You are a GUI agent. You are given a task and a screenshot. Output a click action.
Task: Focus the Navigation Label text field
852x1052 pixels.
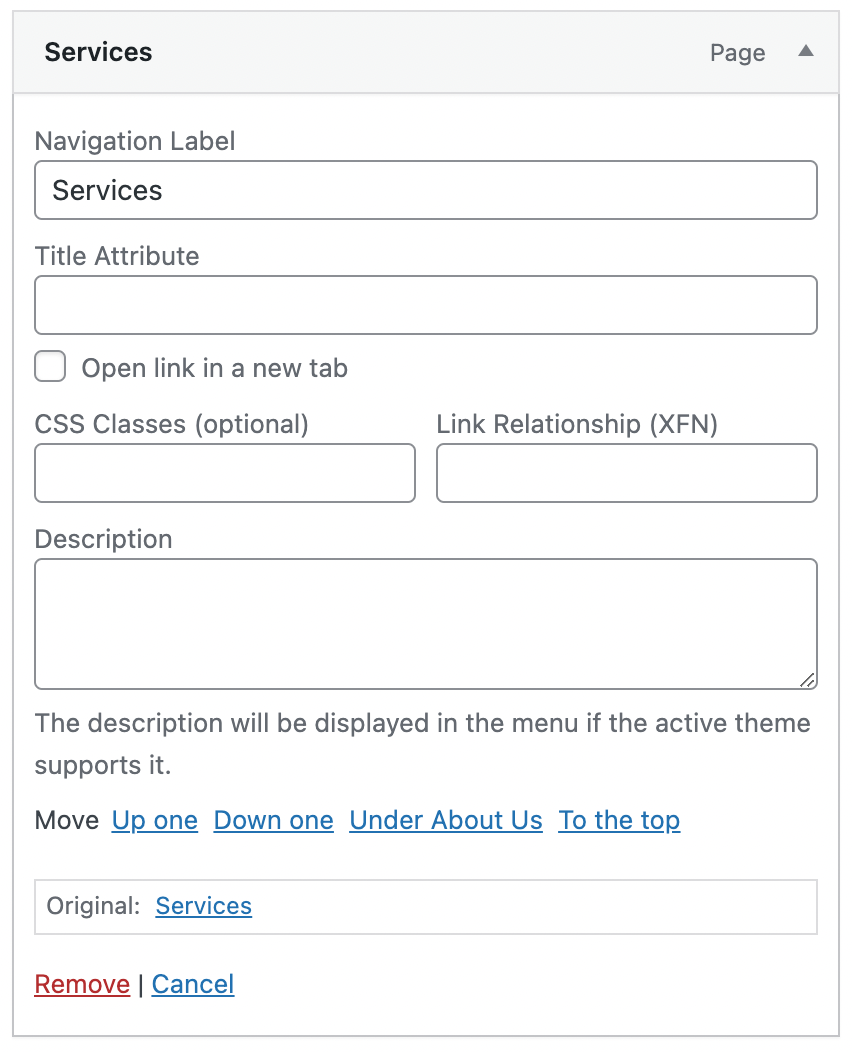point(425,190)
